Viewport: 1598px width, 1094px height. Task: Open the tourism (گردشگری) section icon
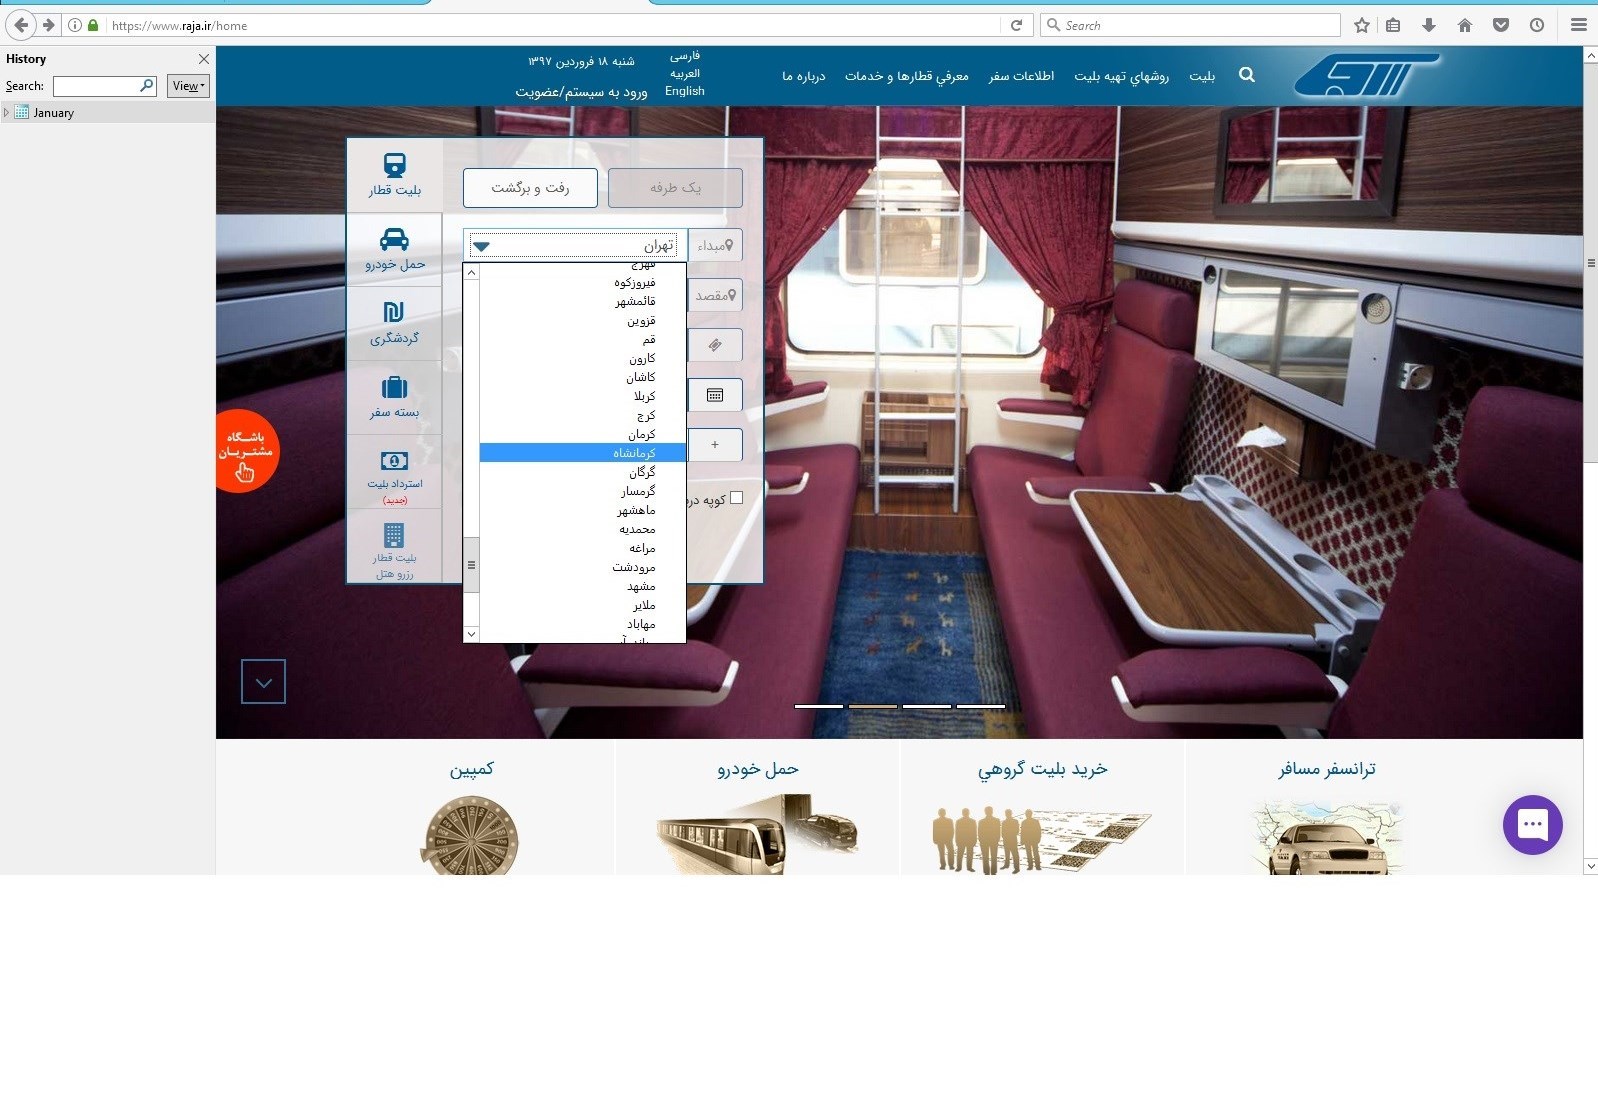pos(394,313)
